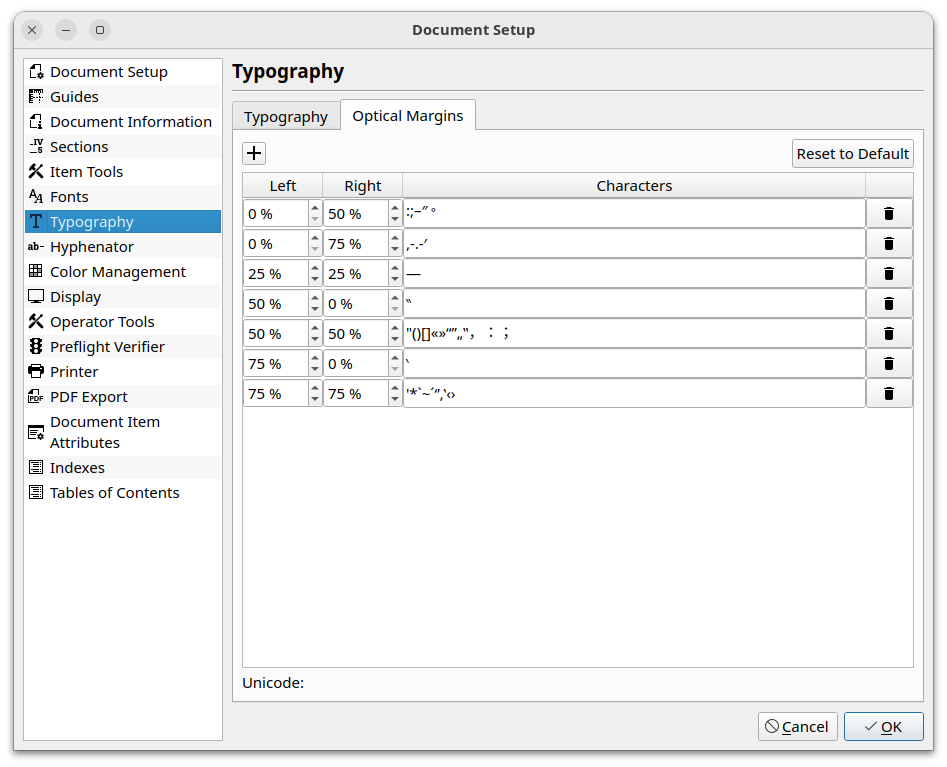Open the Hyphenator section

point(91,247)
